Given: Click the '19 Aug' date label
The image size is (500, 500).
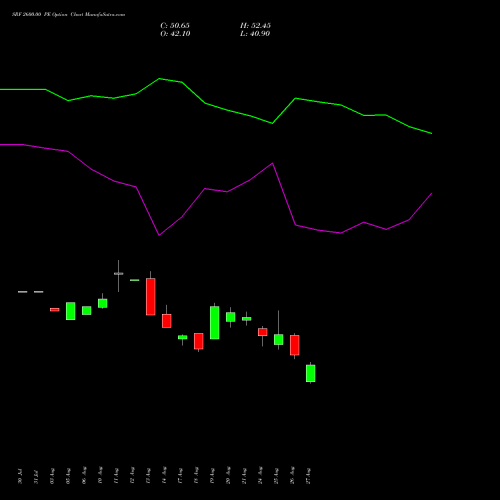Looking at the screenshot, I should [212, 476].
